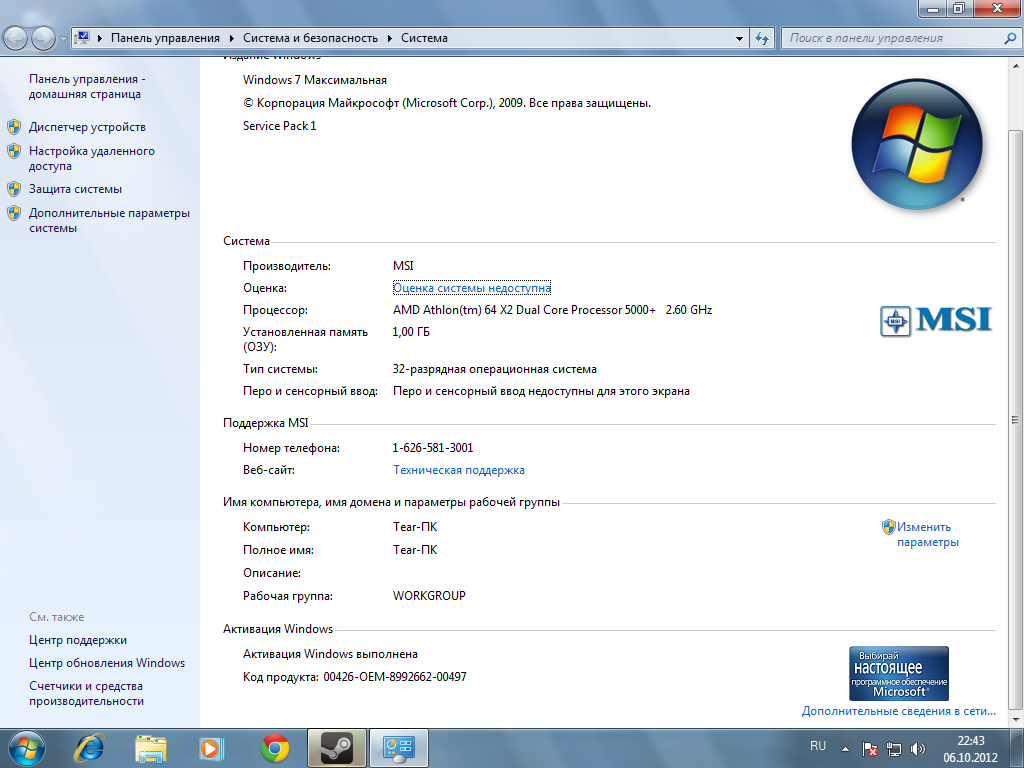Viewport: 1024px width, 768px height.
Task: Expand arrow after 'Панель управления' breadcrumb
Action: 232,39
